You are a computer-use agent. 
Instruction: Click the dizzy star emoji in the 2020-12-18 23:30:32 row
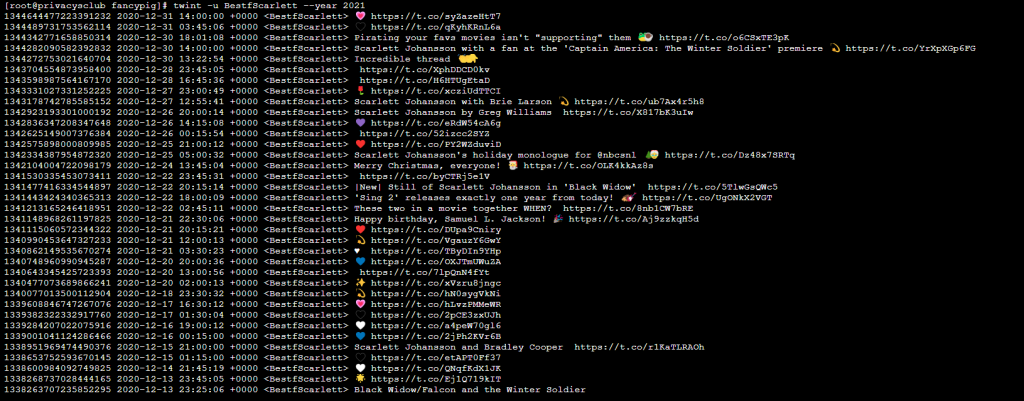click(360, 293)
